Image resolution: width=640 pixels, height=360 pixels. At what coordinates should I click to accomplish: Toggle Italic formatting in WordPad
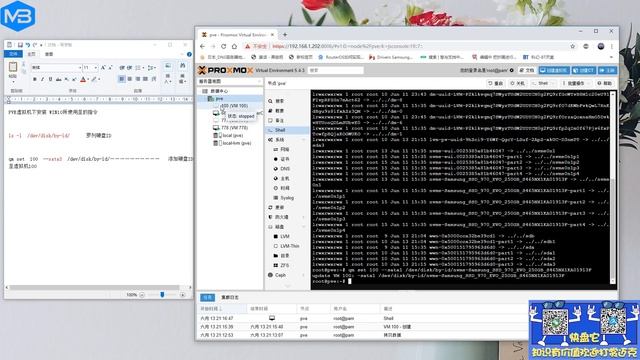[42, 79]
